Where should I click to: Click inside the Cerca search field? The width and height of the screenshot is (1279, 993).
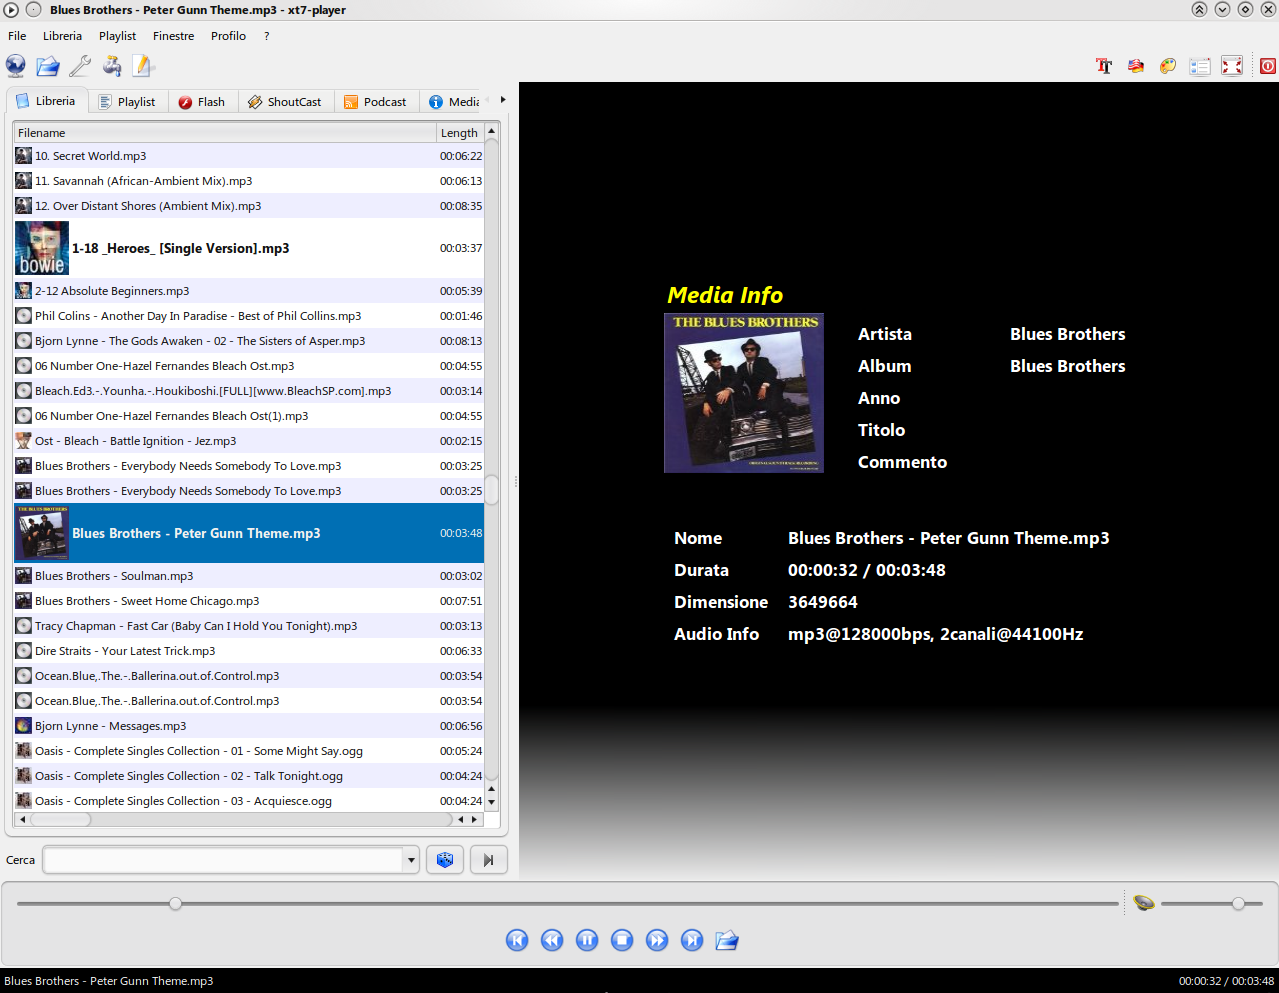point(223,860)
